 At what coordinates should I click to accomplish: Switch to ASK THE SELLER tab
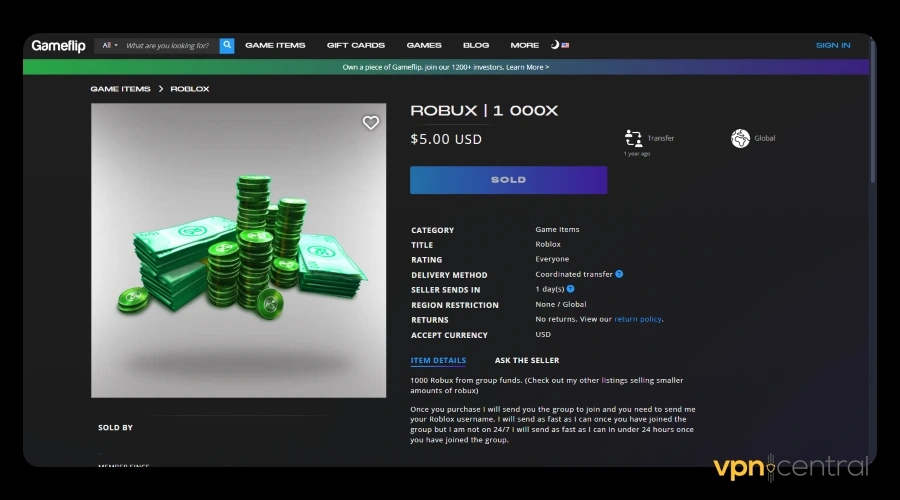coord(527,361)
